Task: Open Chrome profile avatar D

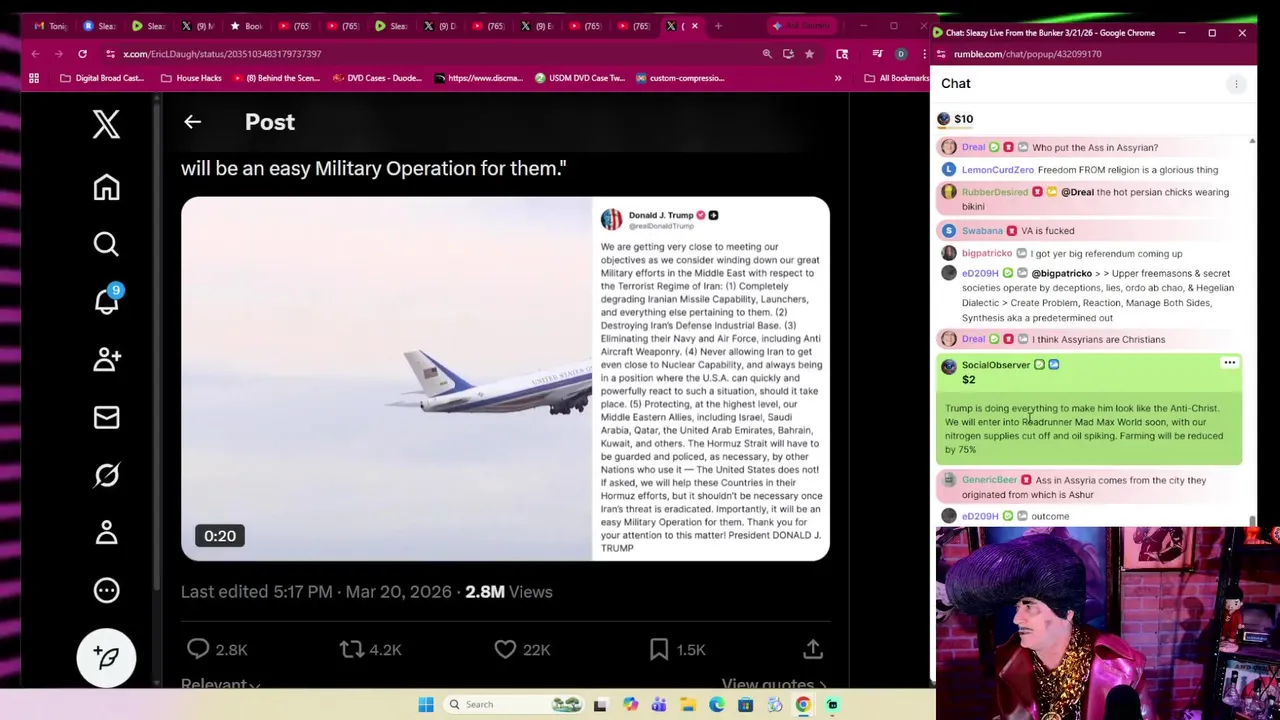Action: [x=901, y=54]
